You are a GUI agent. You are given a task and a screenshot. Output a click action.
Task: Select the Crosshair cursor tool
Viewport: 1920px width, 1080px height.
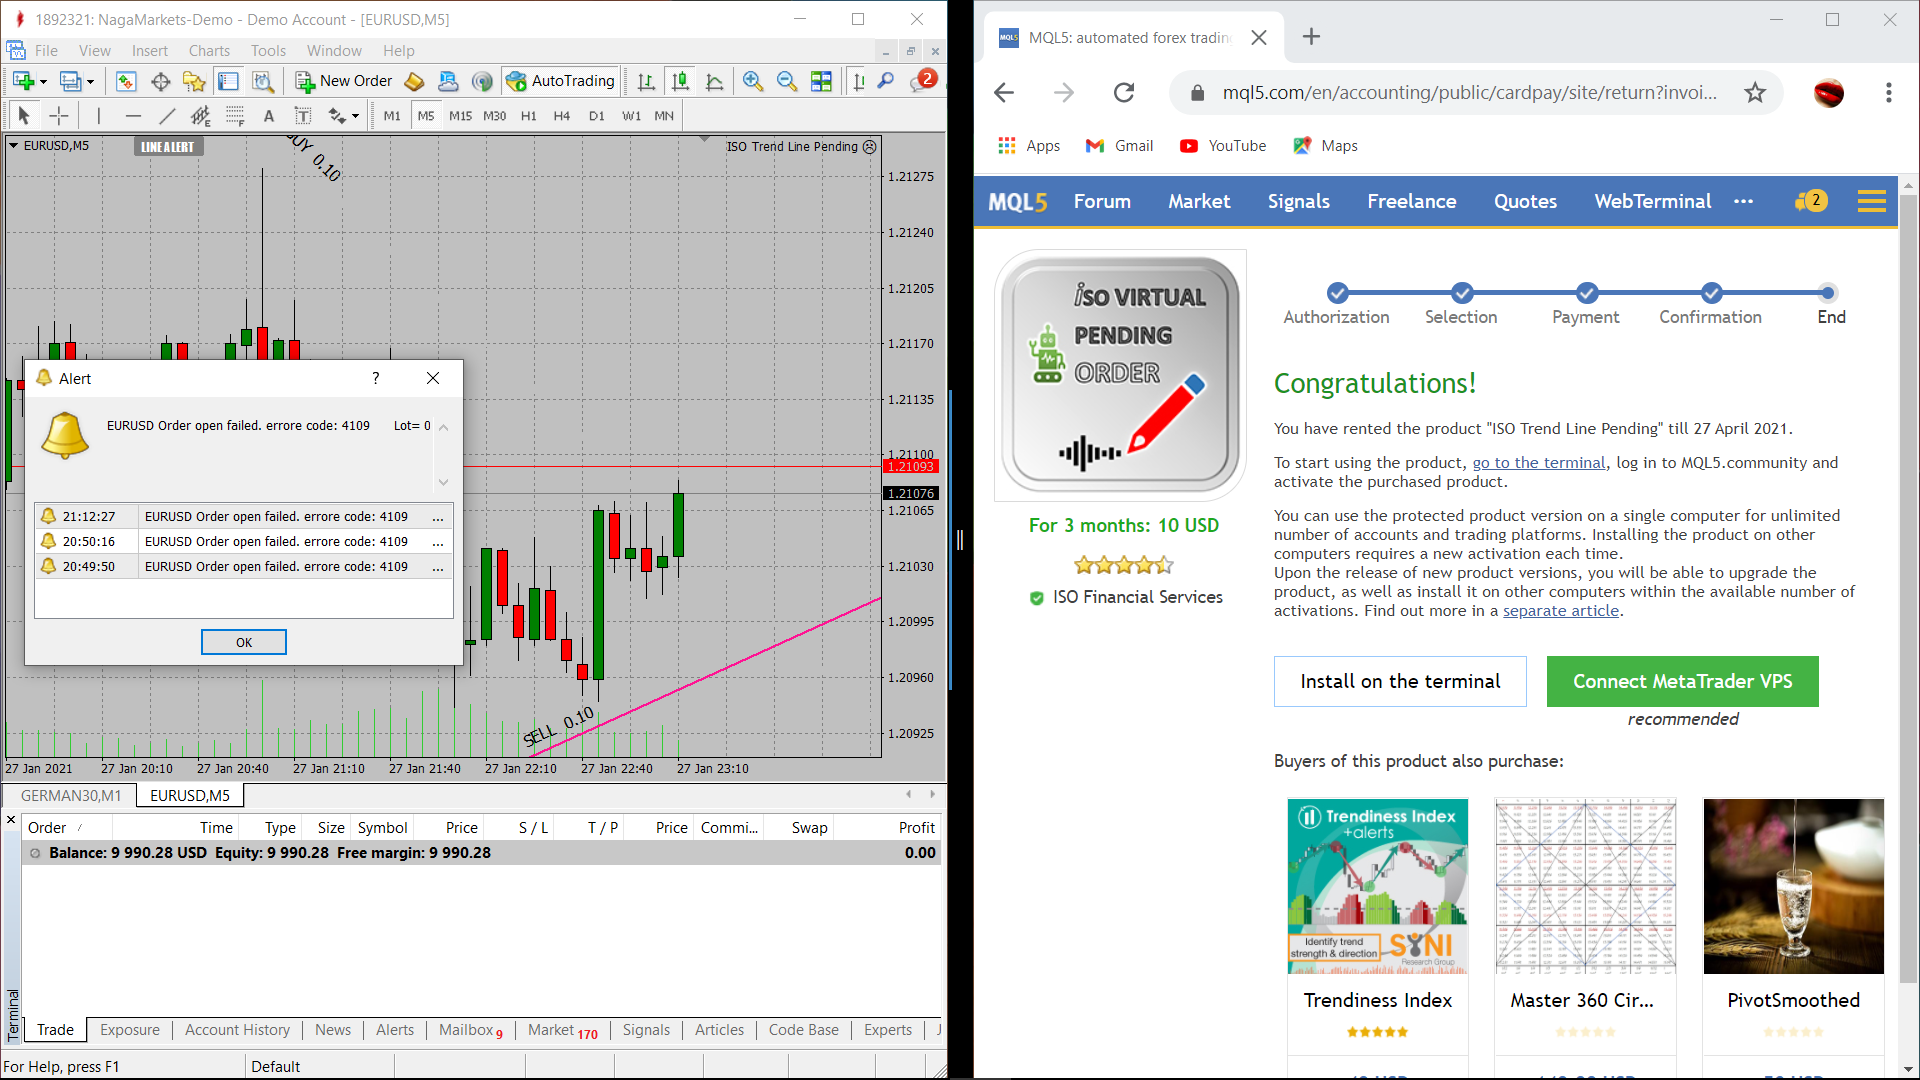coord(59,116)
